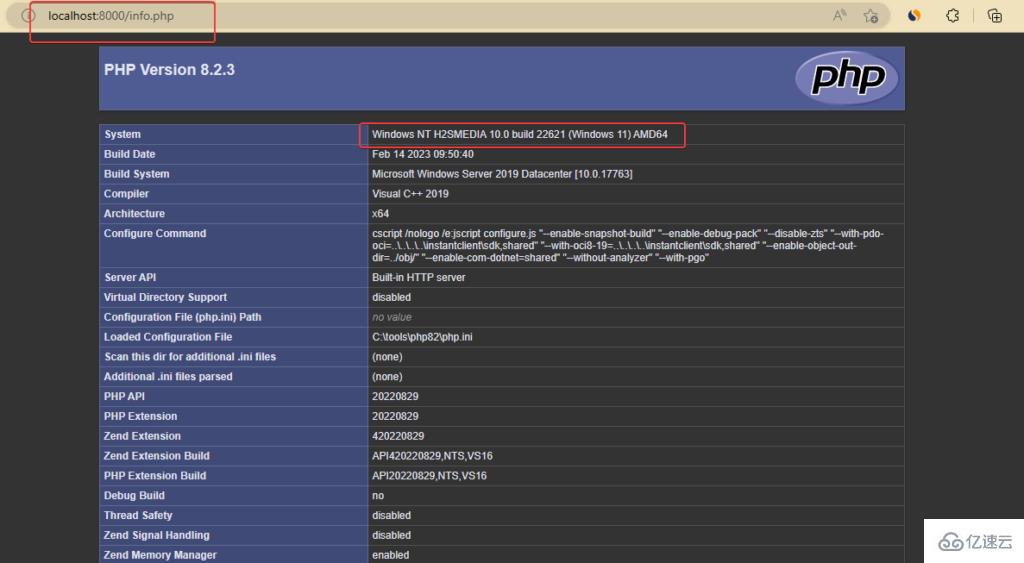Select the Windows NT H2SMEDIA system value

[x=520, y=135]
